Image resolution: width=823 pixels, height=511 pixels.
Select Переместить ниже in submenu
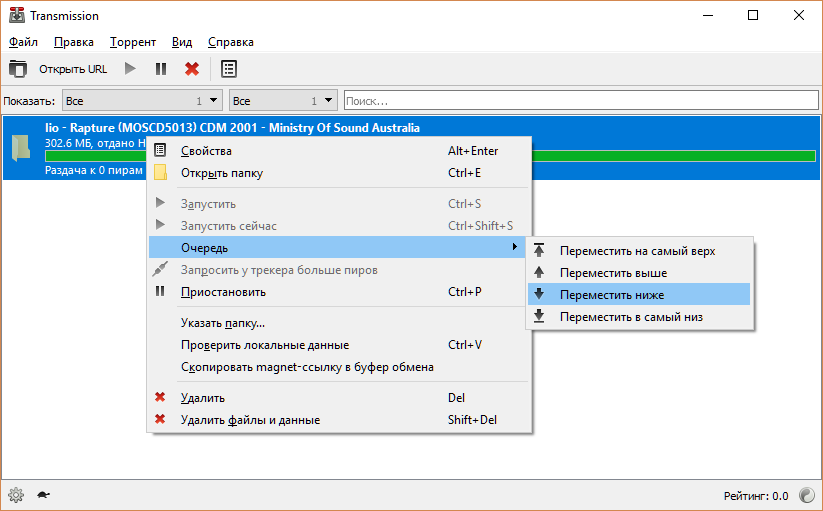pyautogui.click(x=639, y=295)
